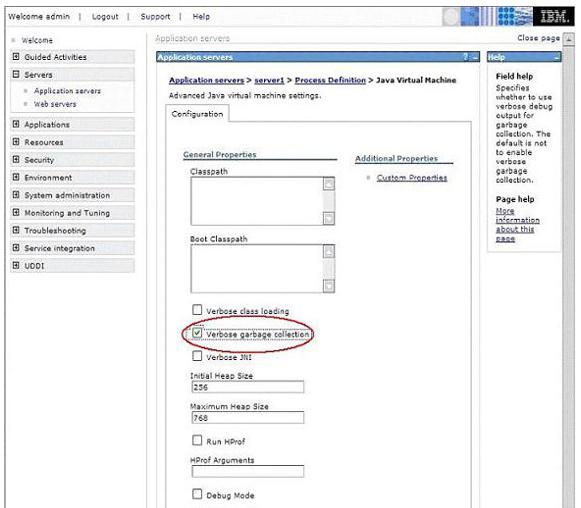This screenshot has height=508, width=581.
Task: Collapse the Servers section
Action: (x=16, y=74)
